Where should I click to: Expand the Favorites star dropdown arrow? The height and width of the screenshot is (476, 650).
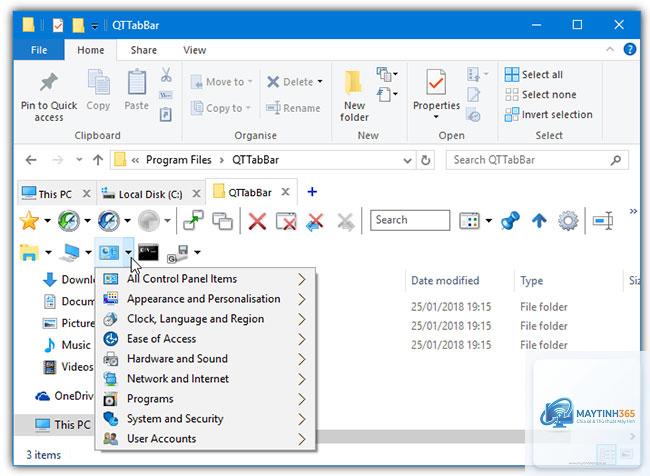click(47, 221)
